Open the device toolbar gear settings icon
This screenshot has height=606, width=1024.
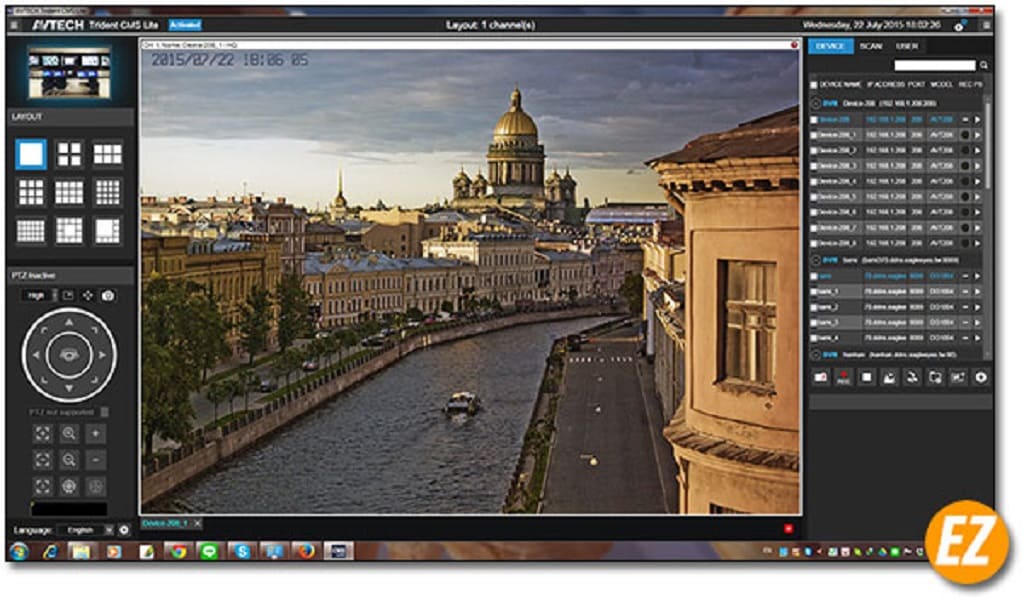point(981,377)
